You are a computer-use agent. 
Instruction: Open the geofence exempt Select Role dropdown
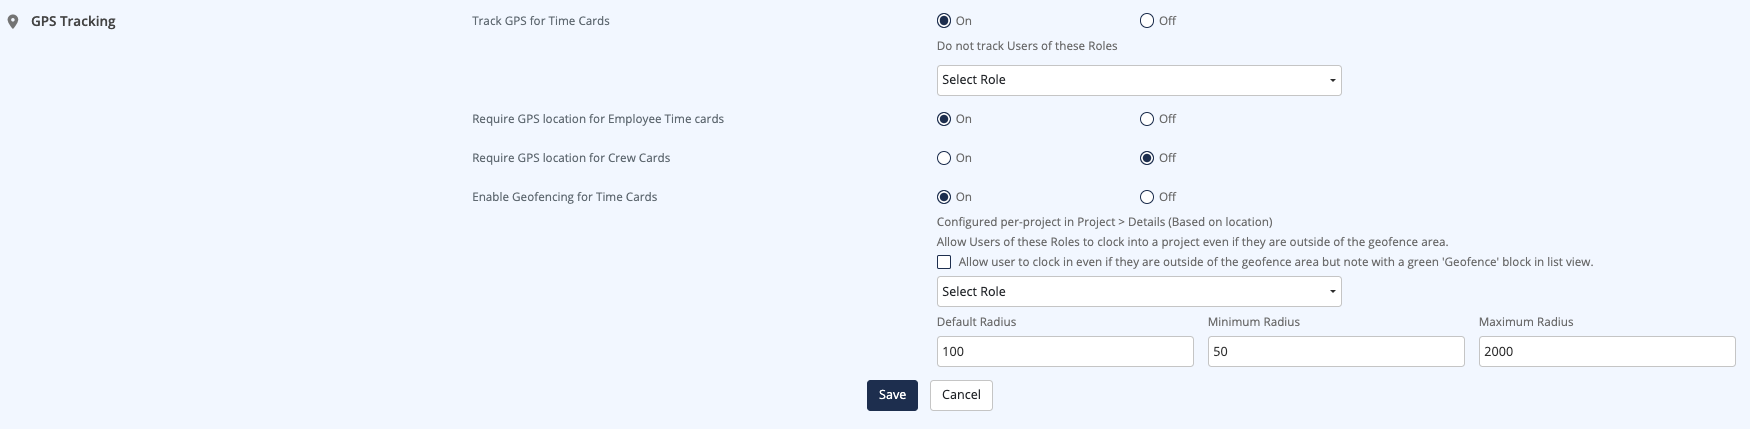pos(1139,292)
